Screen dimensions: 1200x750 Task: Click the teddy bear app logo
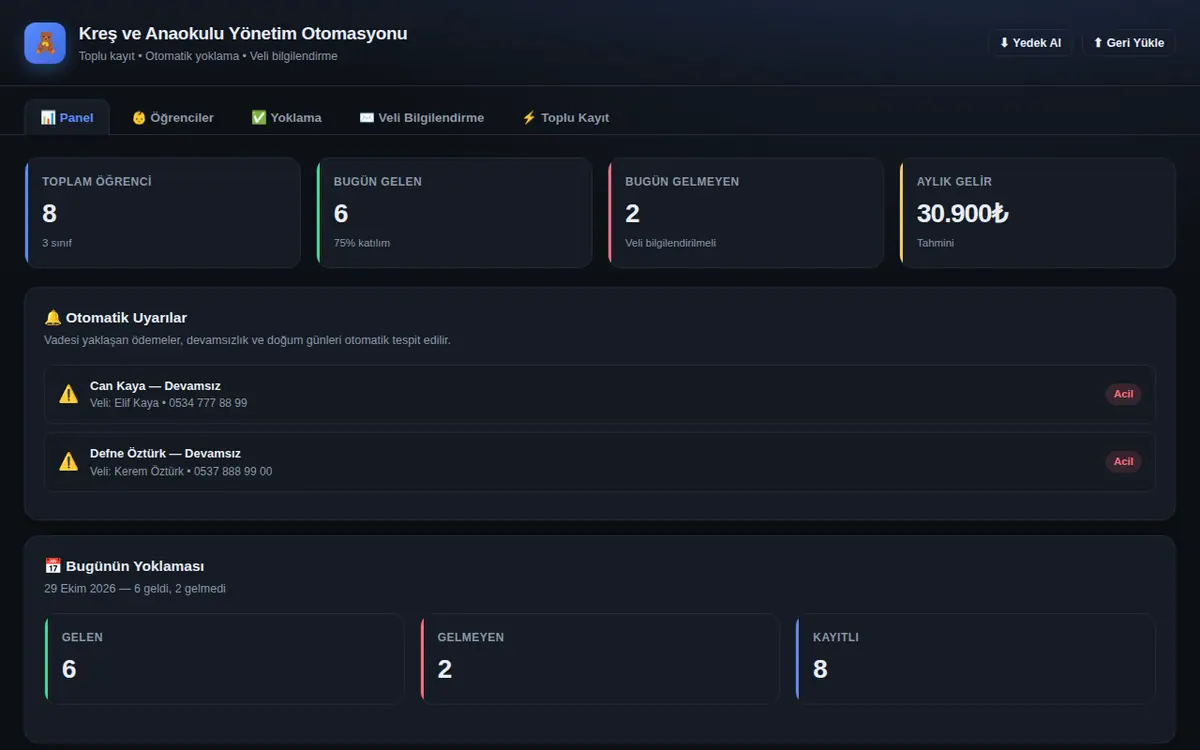(45, 43)
